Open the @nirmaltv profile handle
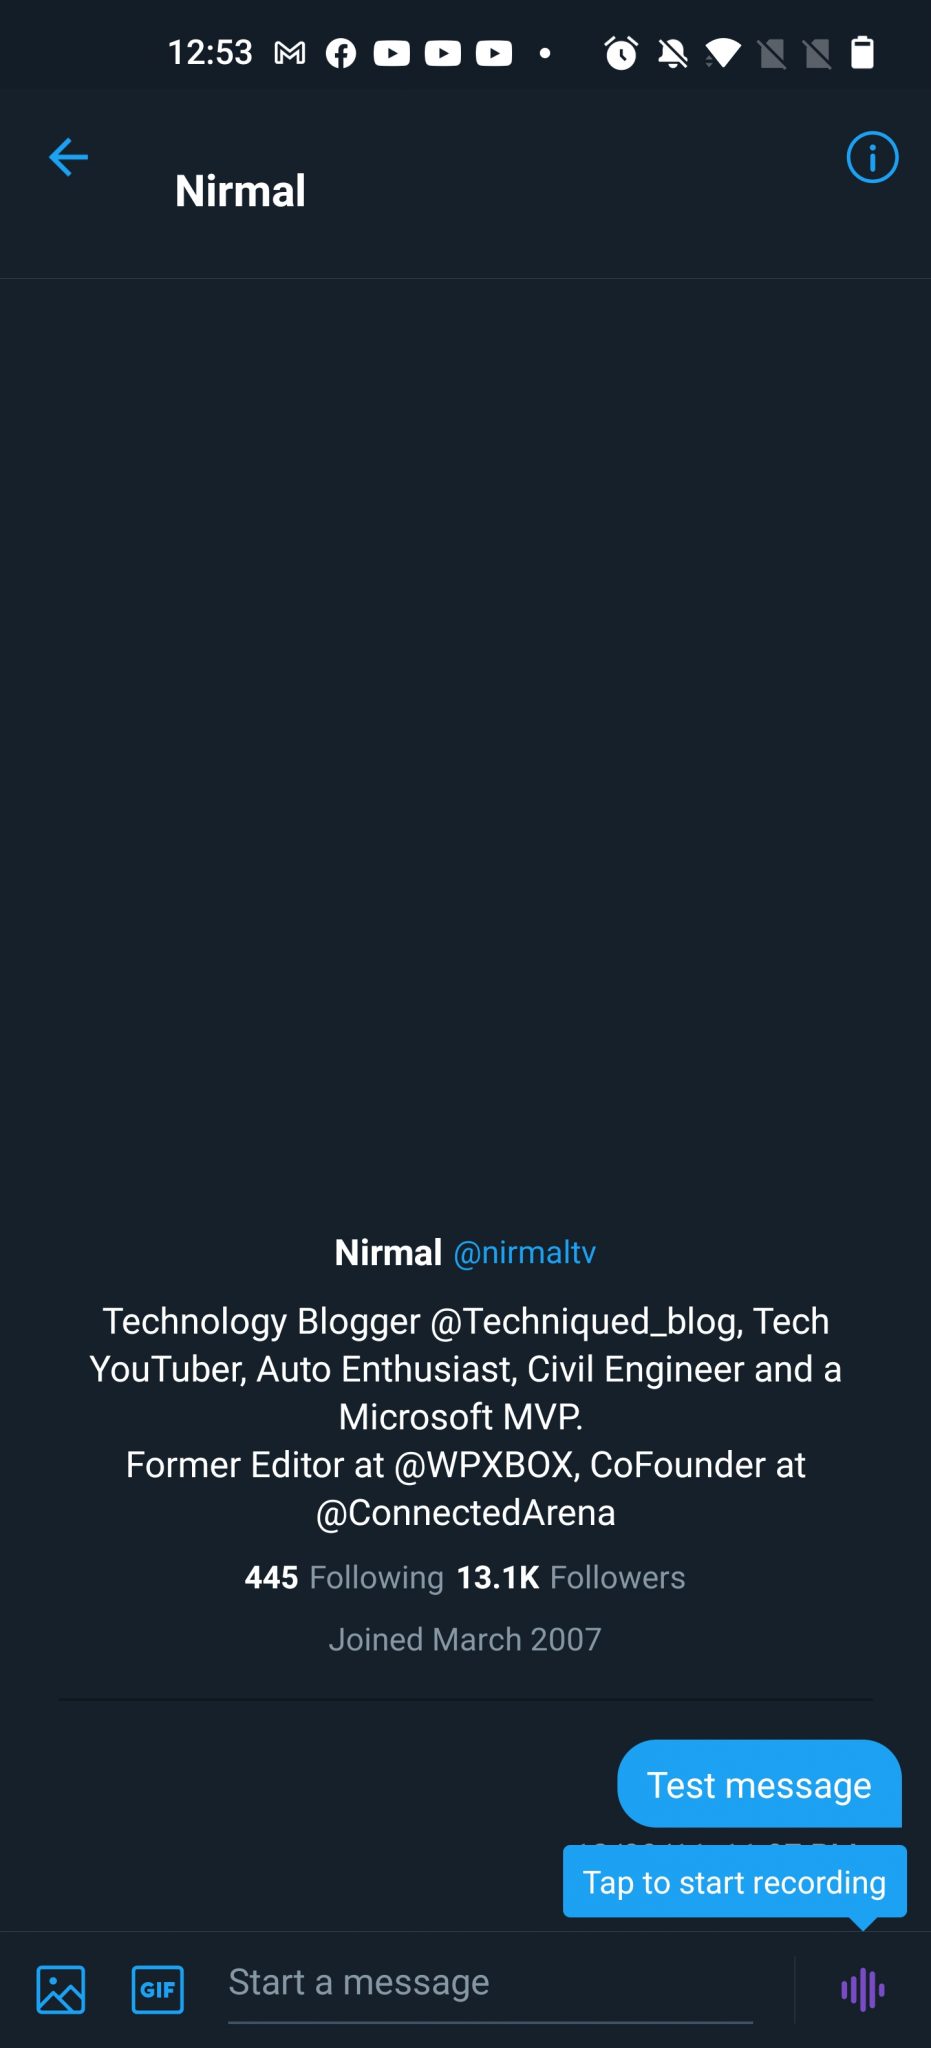This screenshot has width=931, height=2048. click(525, 1252)
